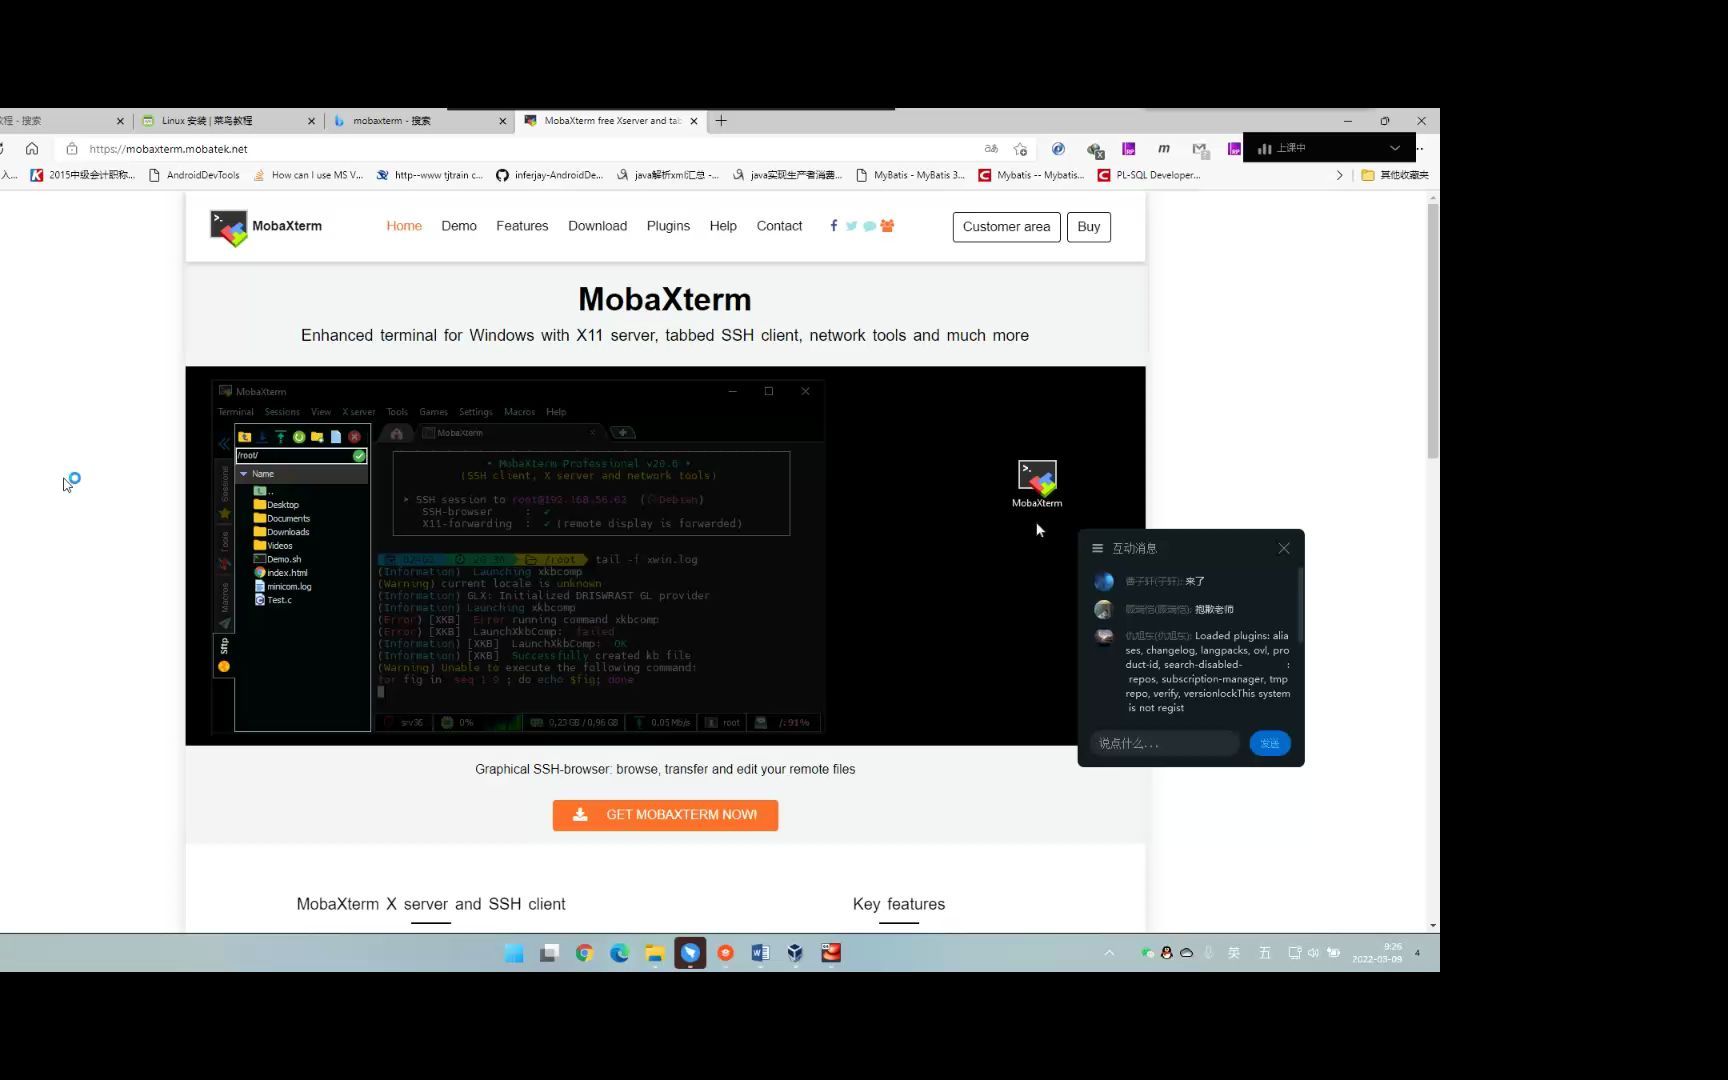This screenshot has height=1080, width=1728.
Task: Open the 'MyBatis - MyBatis 3' bookmark
Action: click(x=911, y=175)
